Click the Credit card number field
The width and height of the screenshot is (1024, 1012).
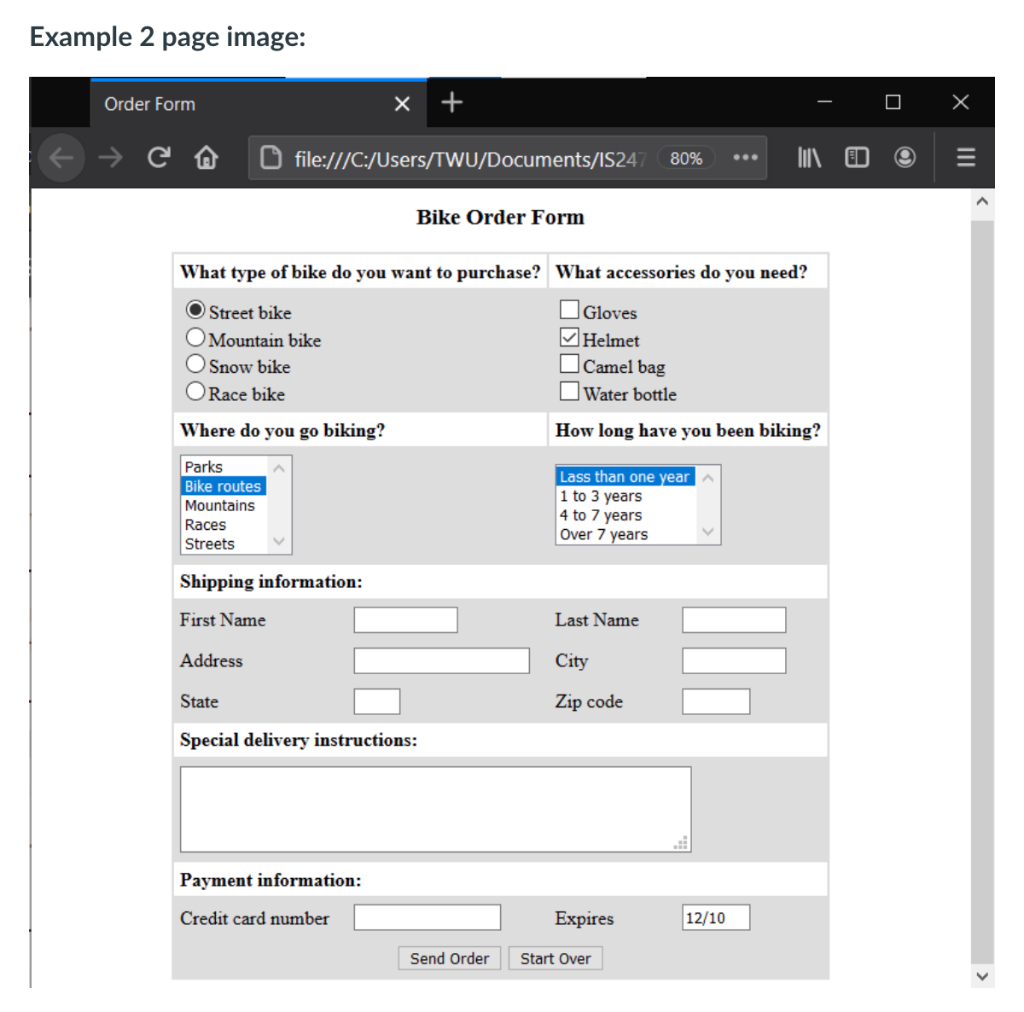(427, 917)
